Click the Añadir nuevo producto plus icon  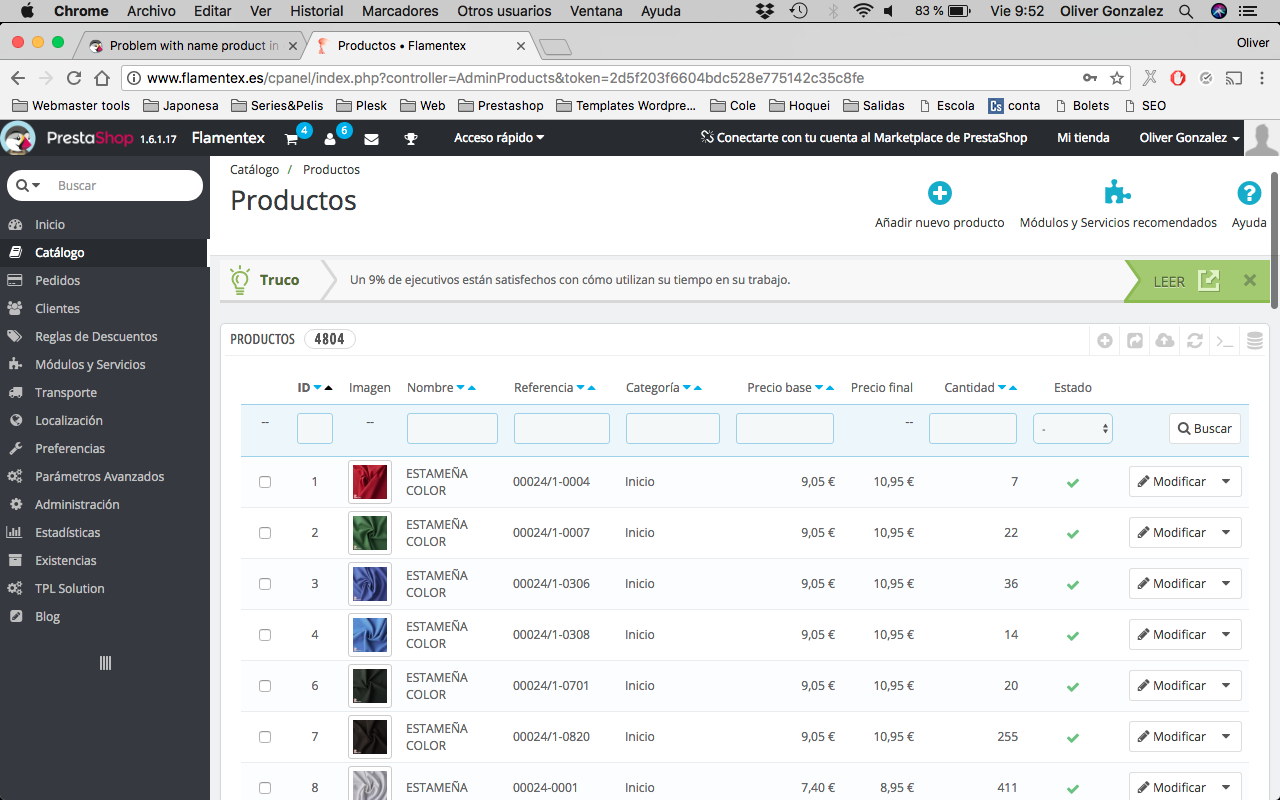tap(939, 193)
